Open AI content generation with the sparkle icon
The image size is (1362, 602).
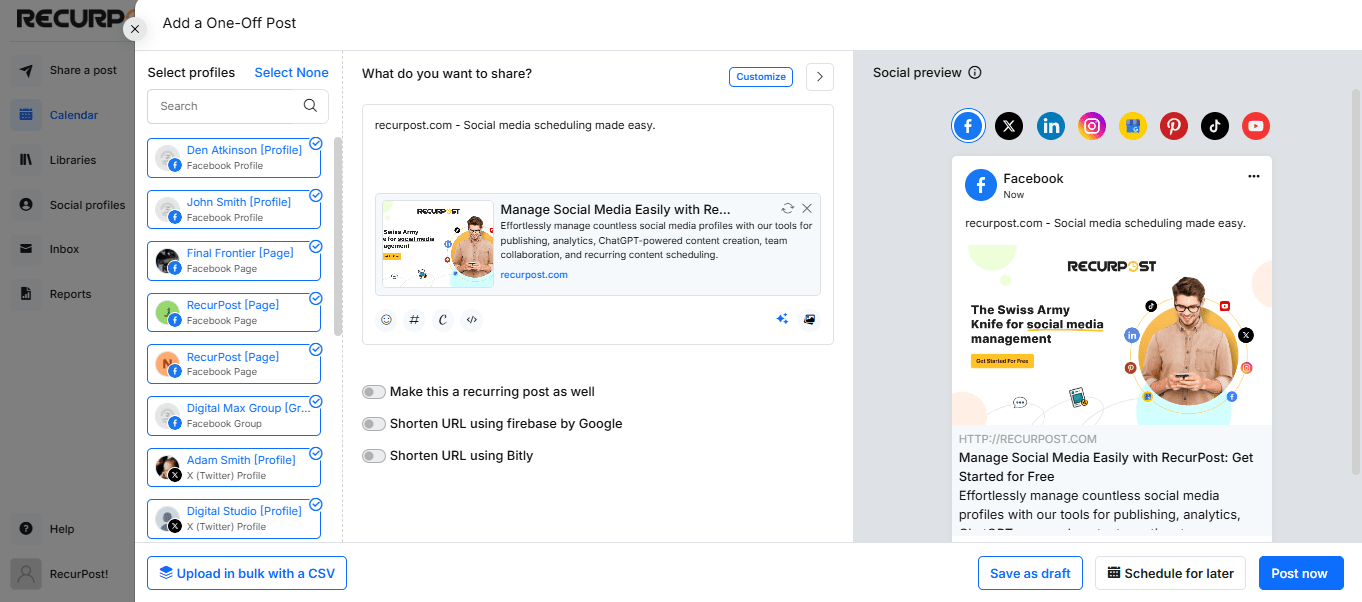click(x=782, y=319)
